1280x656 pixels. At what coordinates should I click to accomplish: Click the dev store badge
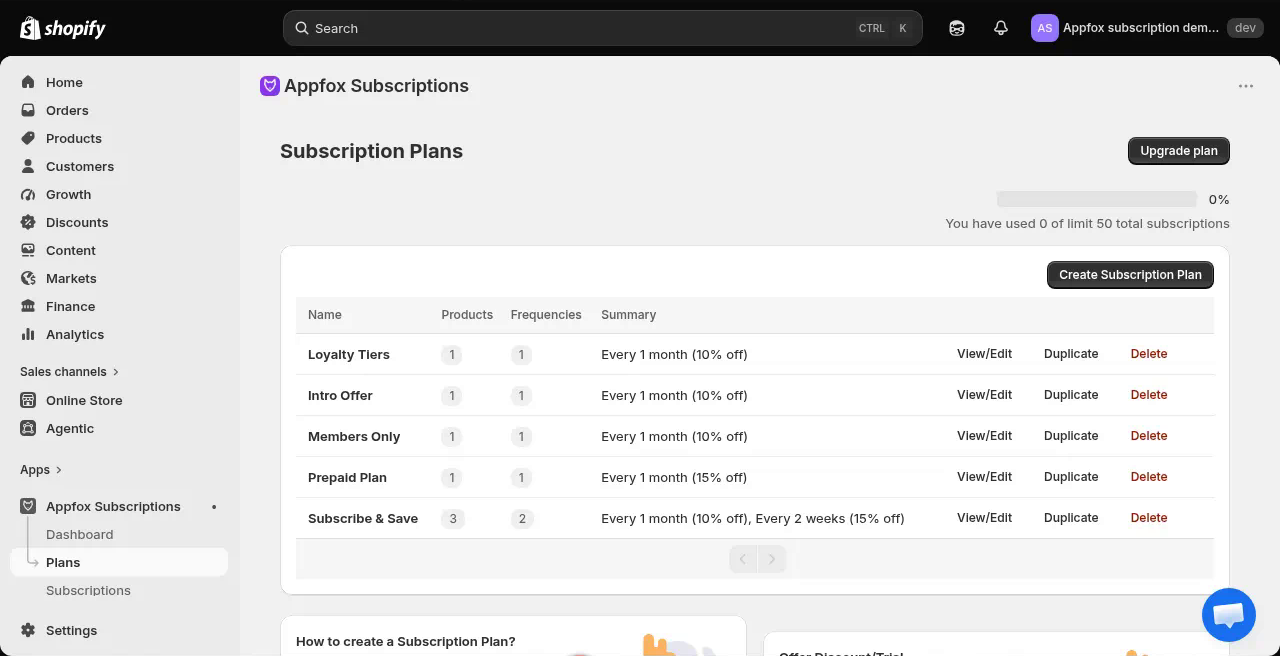tap(1245, 28)
